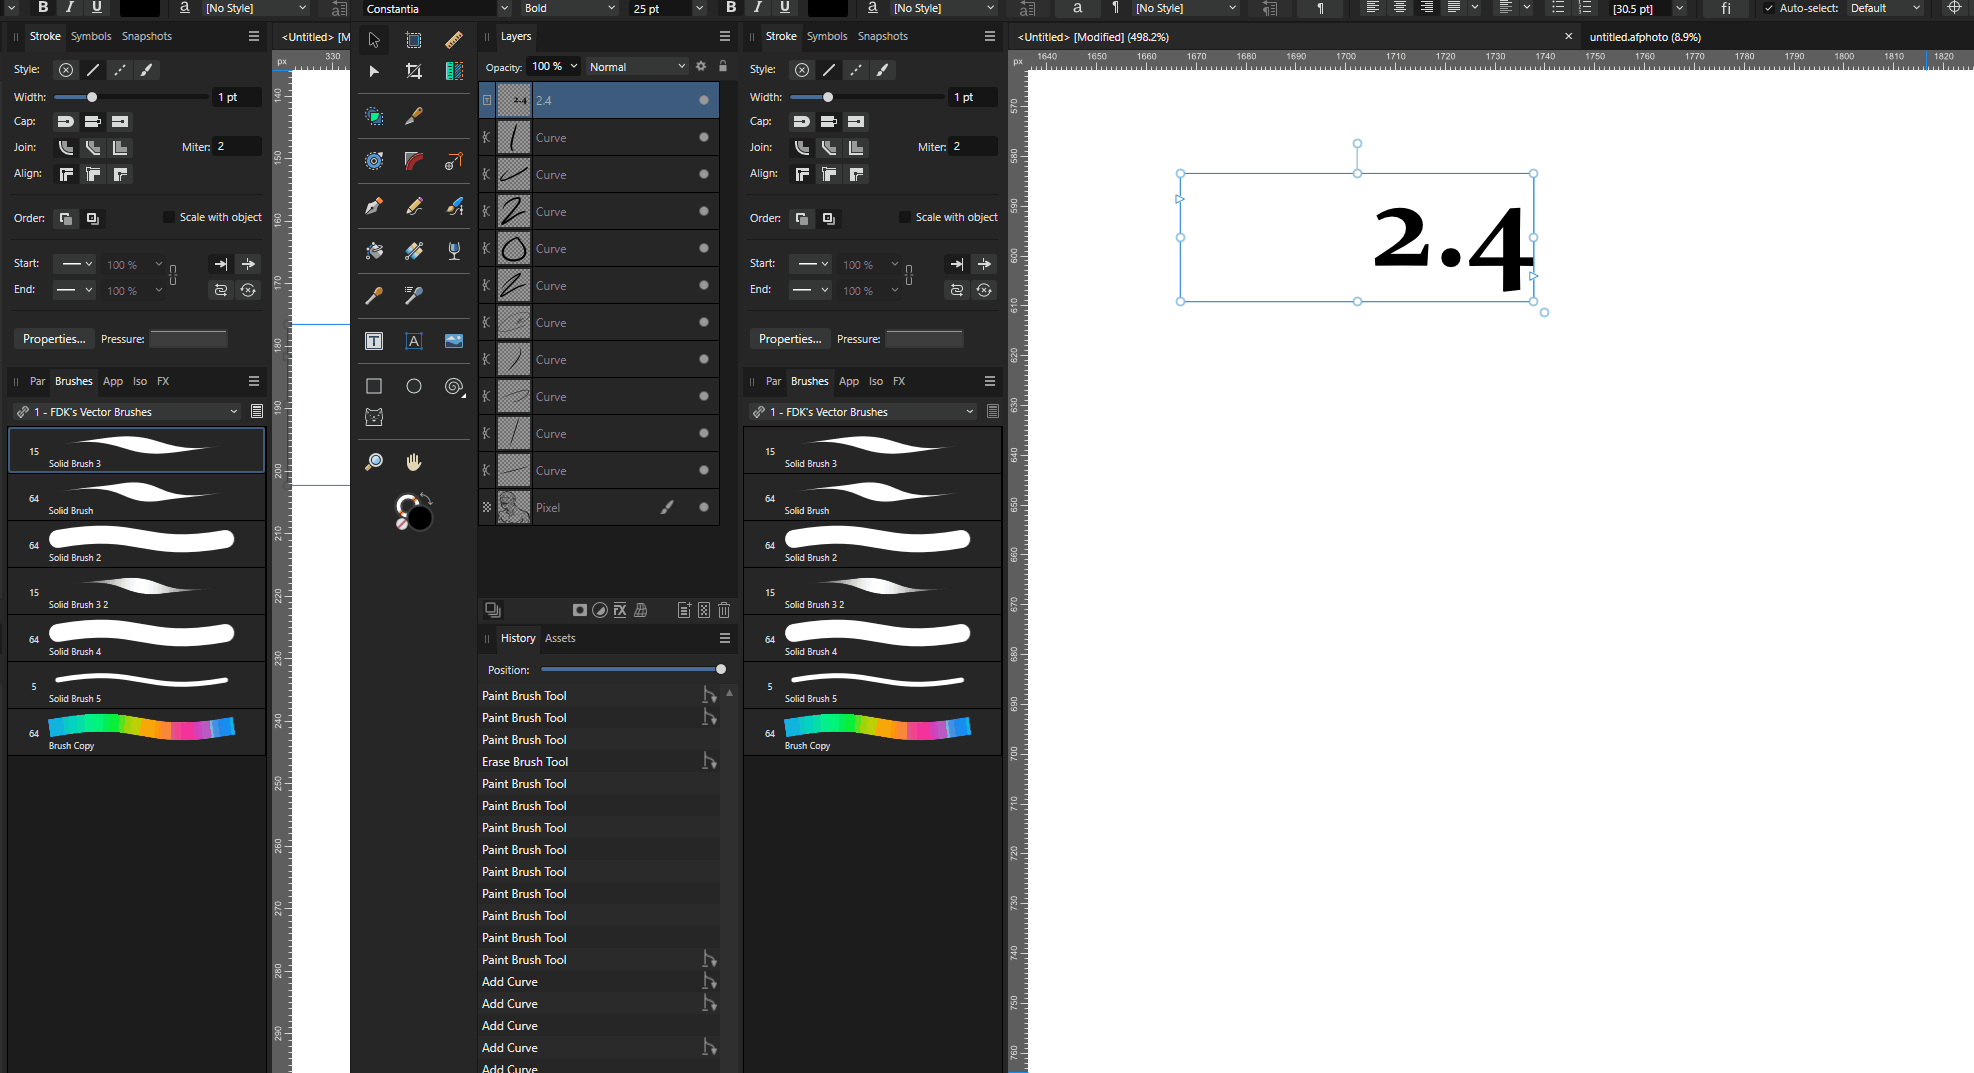The height and width of the screenshot is (1073, 1974).
Task: Switch to Symbols tab in left panel
Action: coord(91,36)
